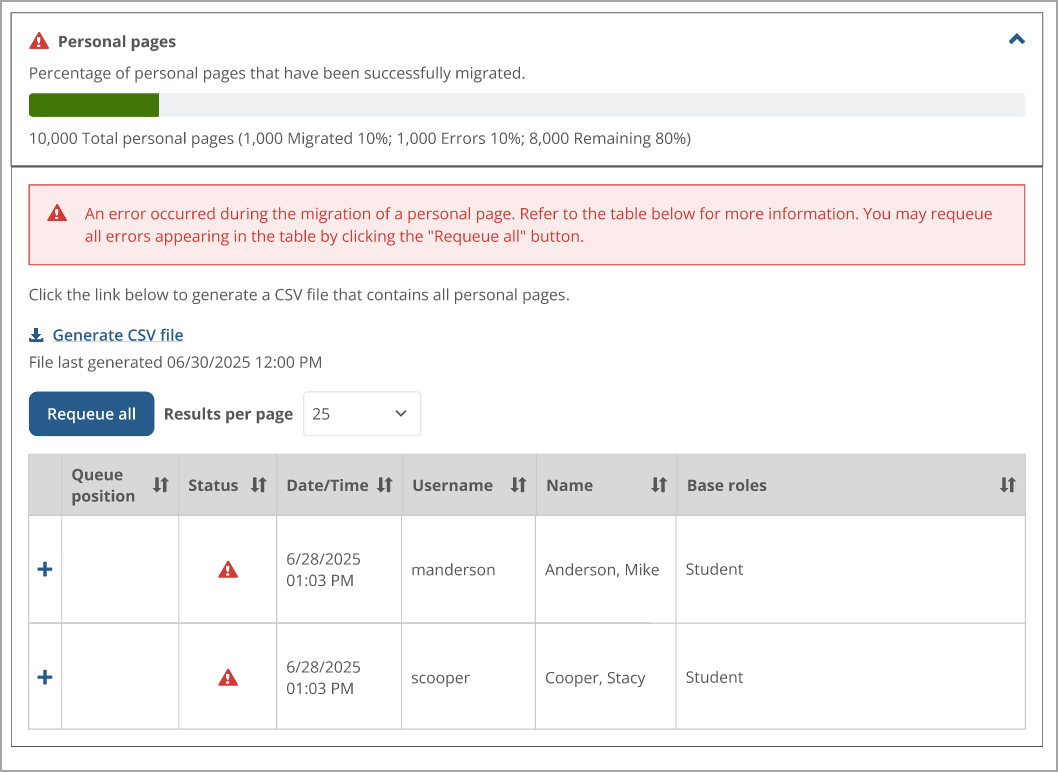Open the Results per page dropdown
Viewport: 1058px width, 772px height.
coord(362,414)
